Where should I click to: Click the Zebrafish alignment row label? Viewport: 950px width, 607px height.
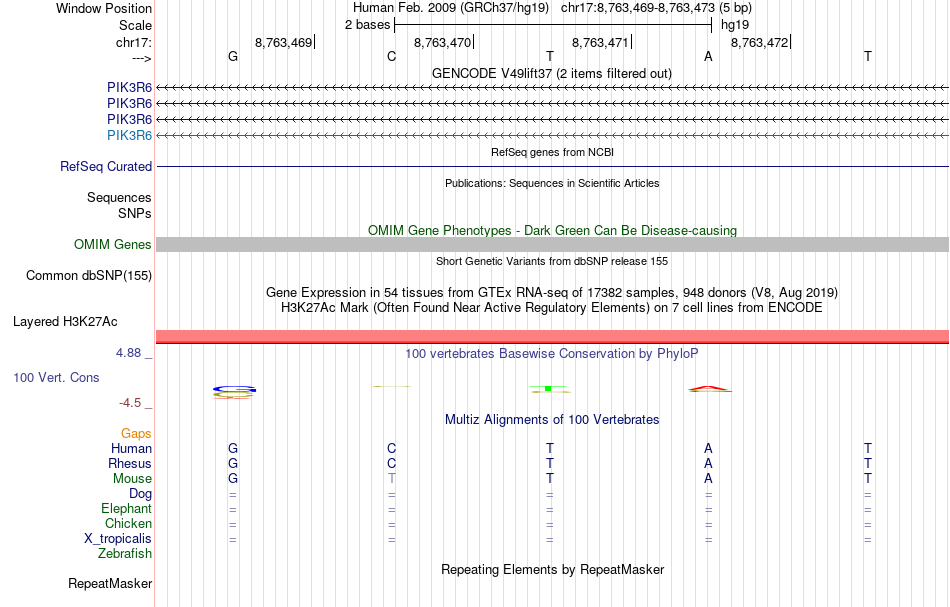point(125,554)
